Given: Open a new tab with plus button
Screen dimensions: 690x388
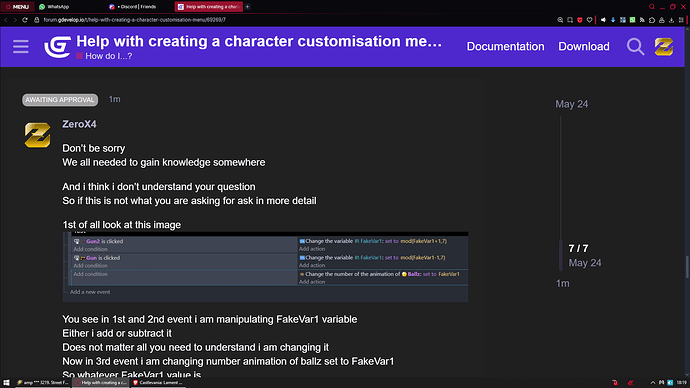Looking at the screenshot, I should pos(247,7).
